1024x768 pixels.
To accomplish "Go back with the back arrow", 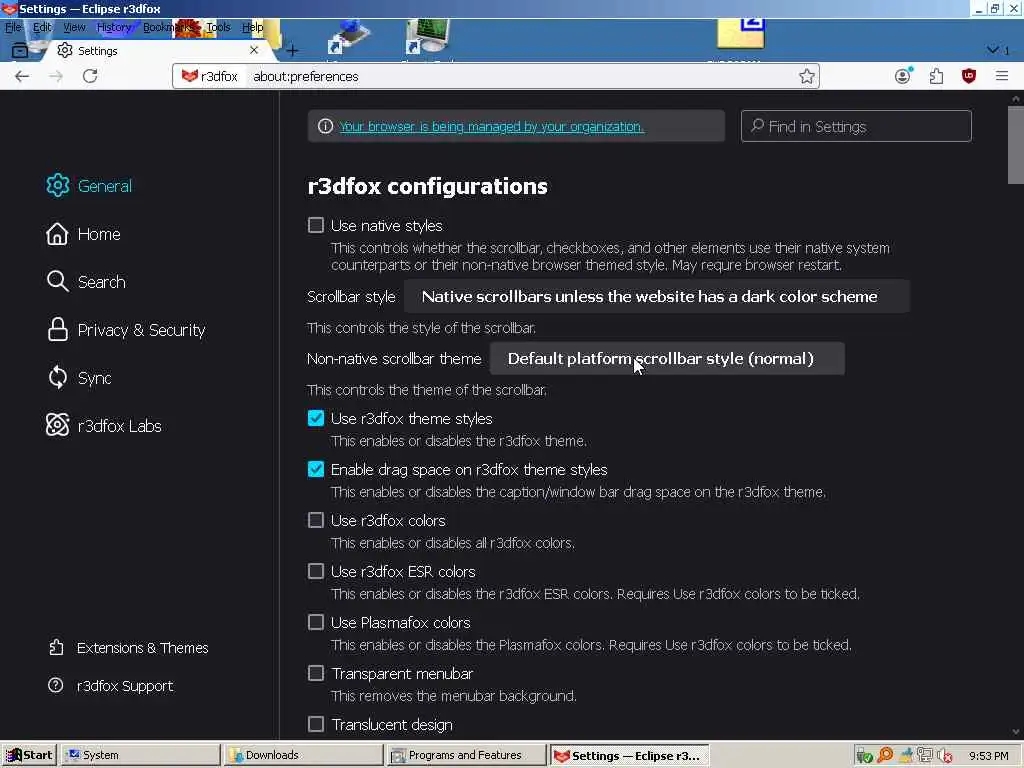I will tap(22, 76).
